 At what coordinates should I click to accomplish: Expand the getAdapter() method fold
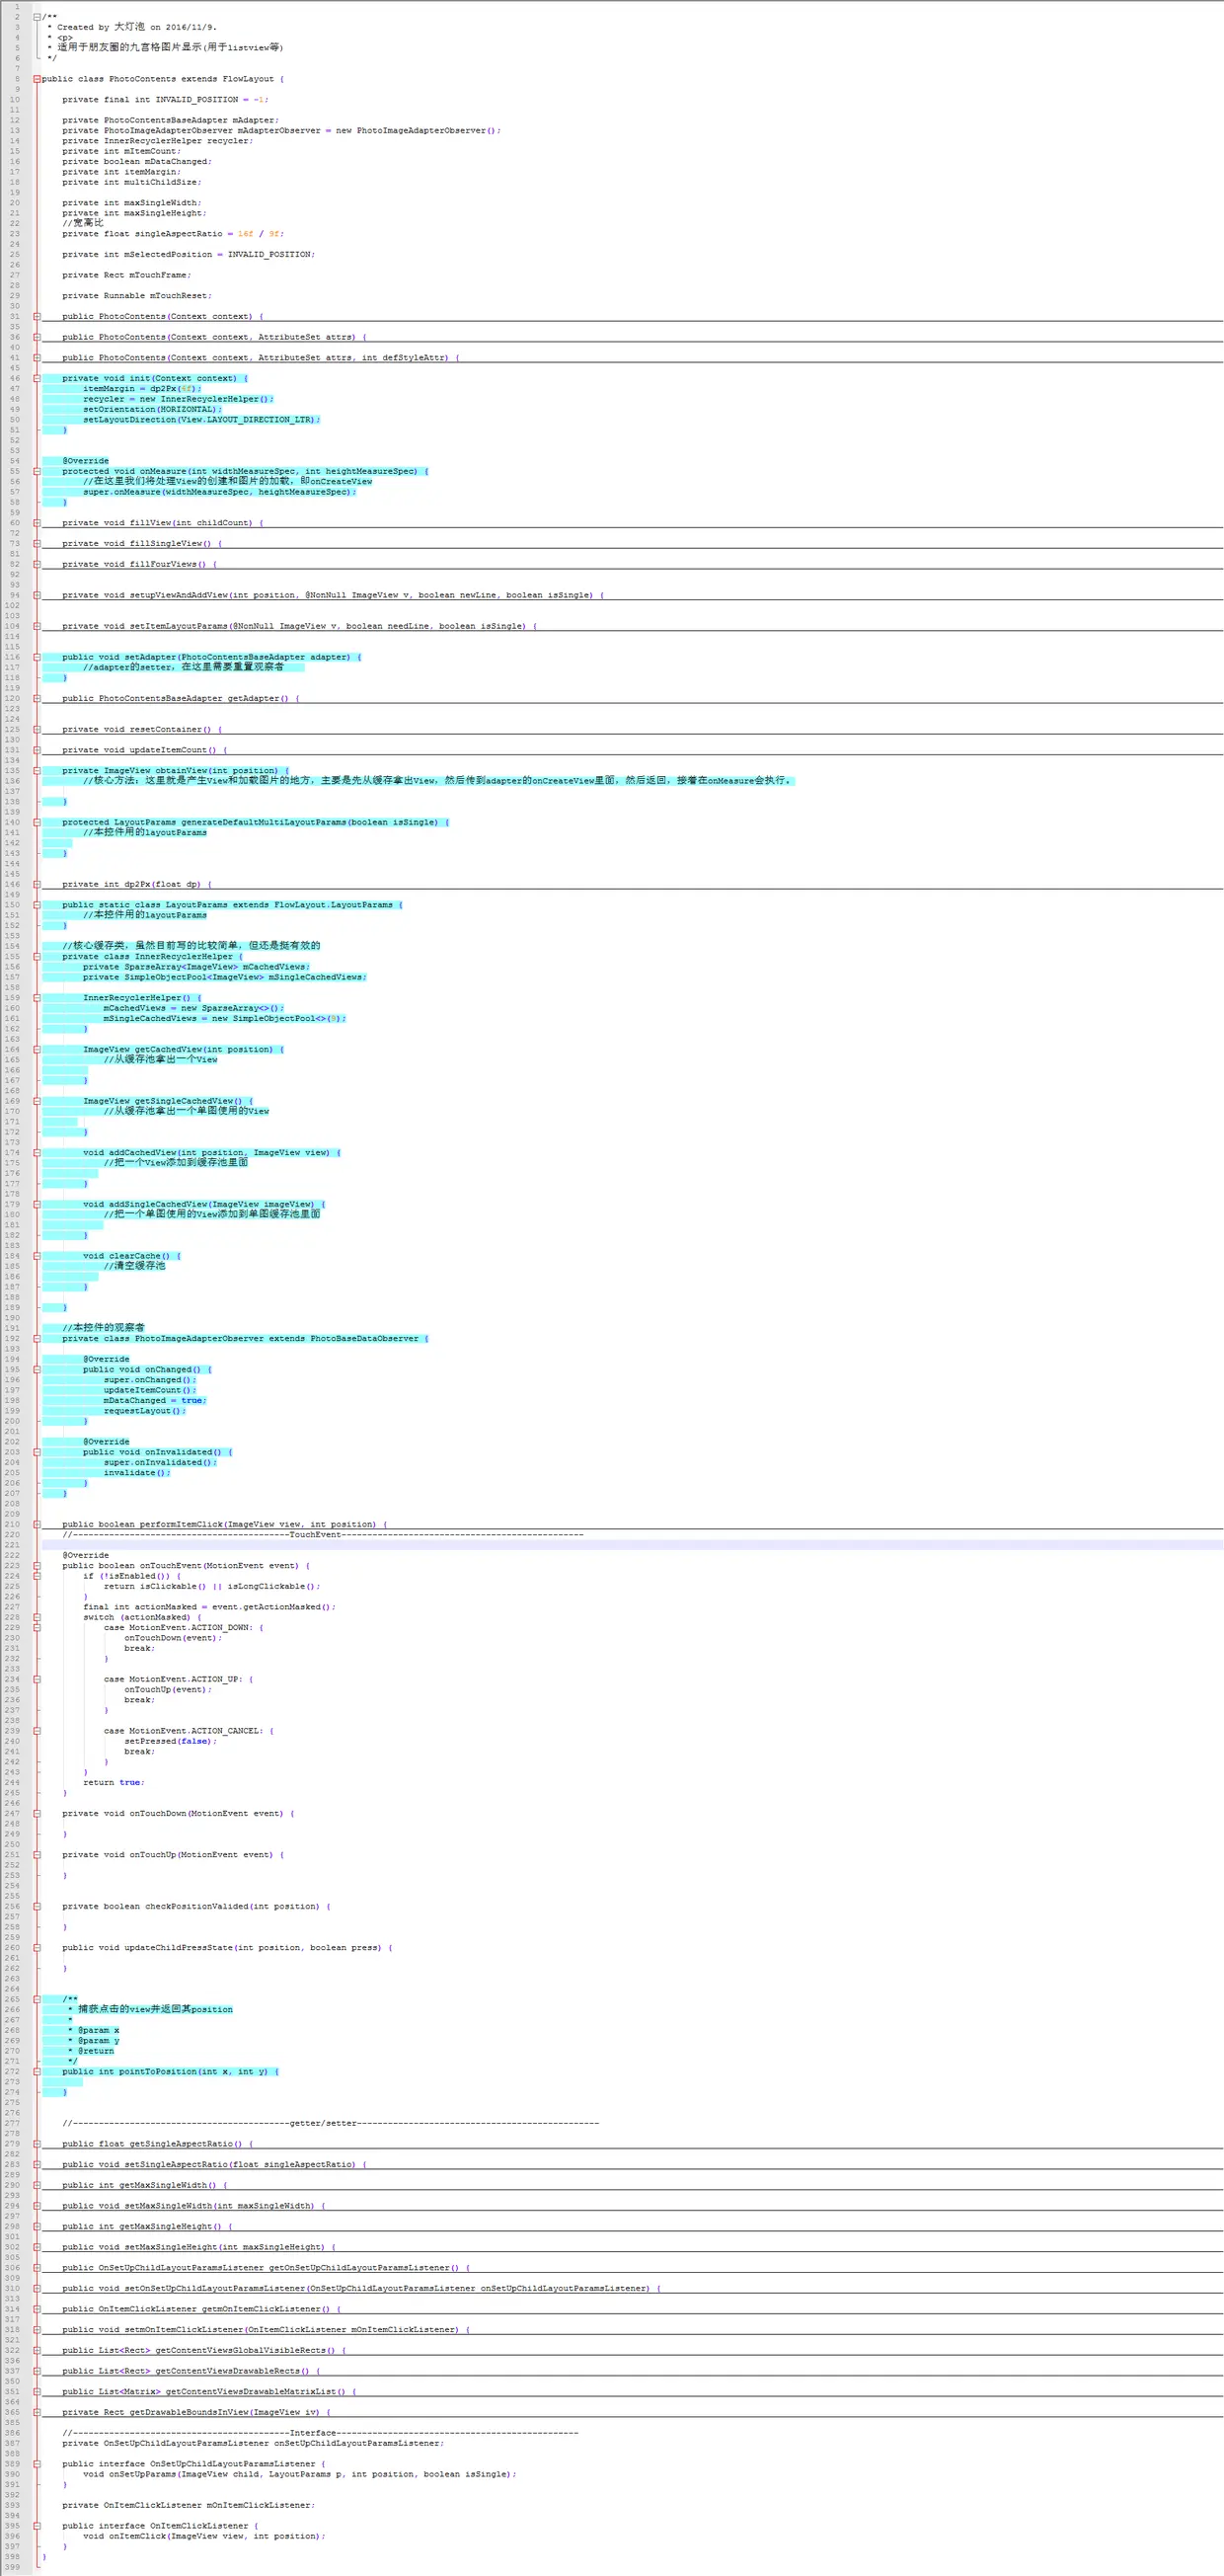37,698
